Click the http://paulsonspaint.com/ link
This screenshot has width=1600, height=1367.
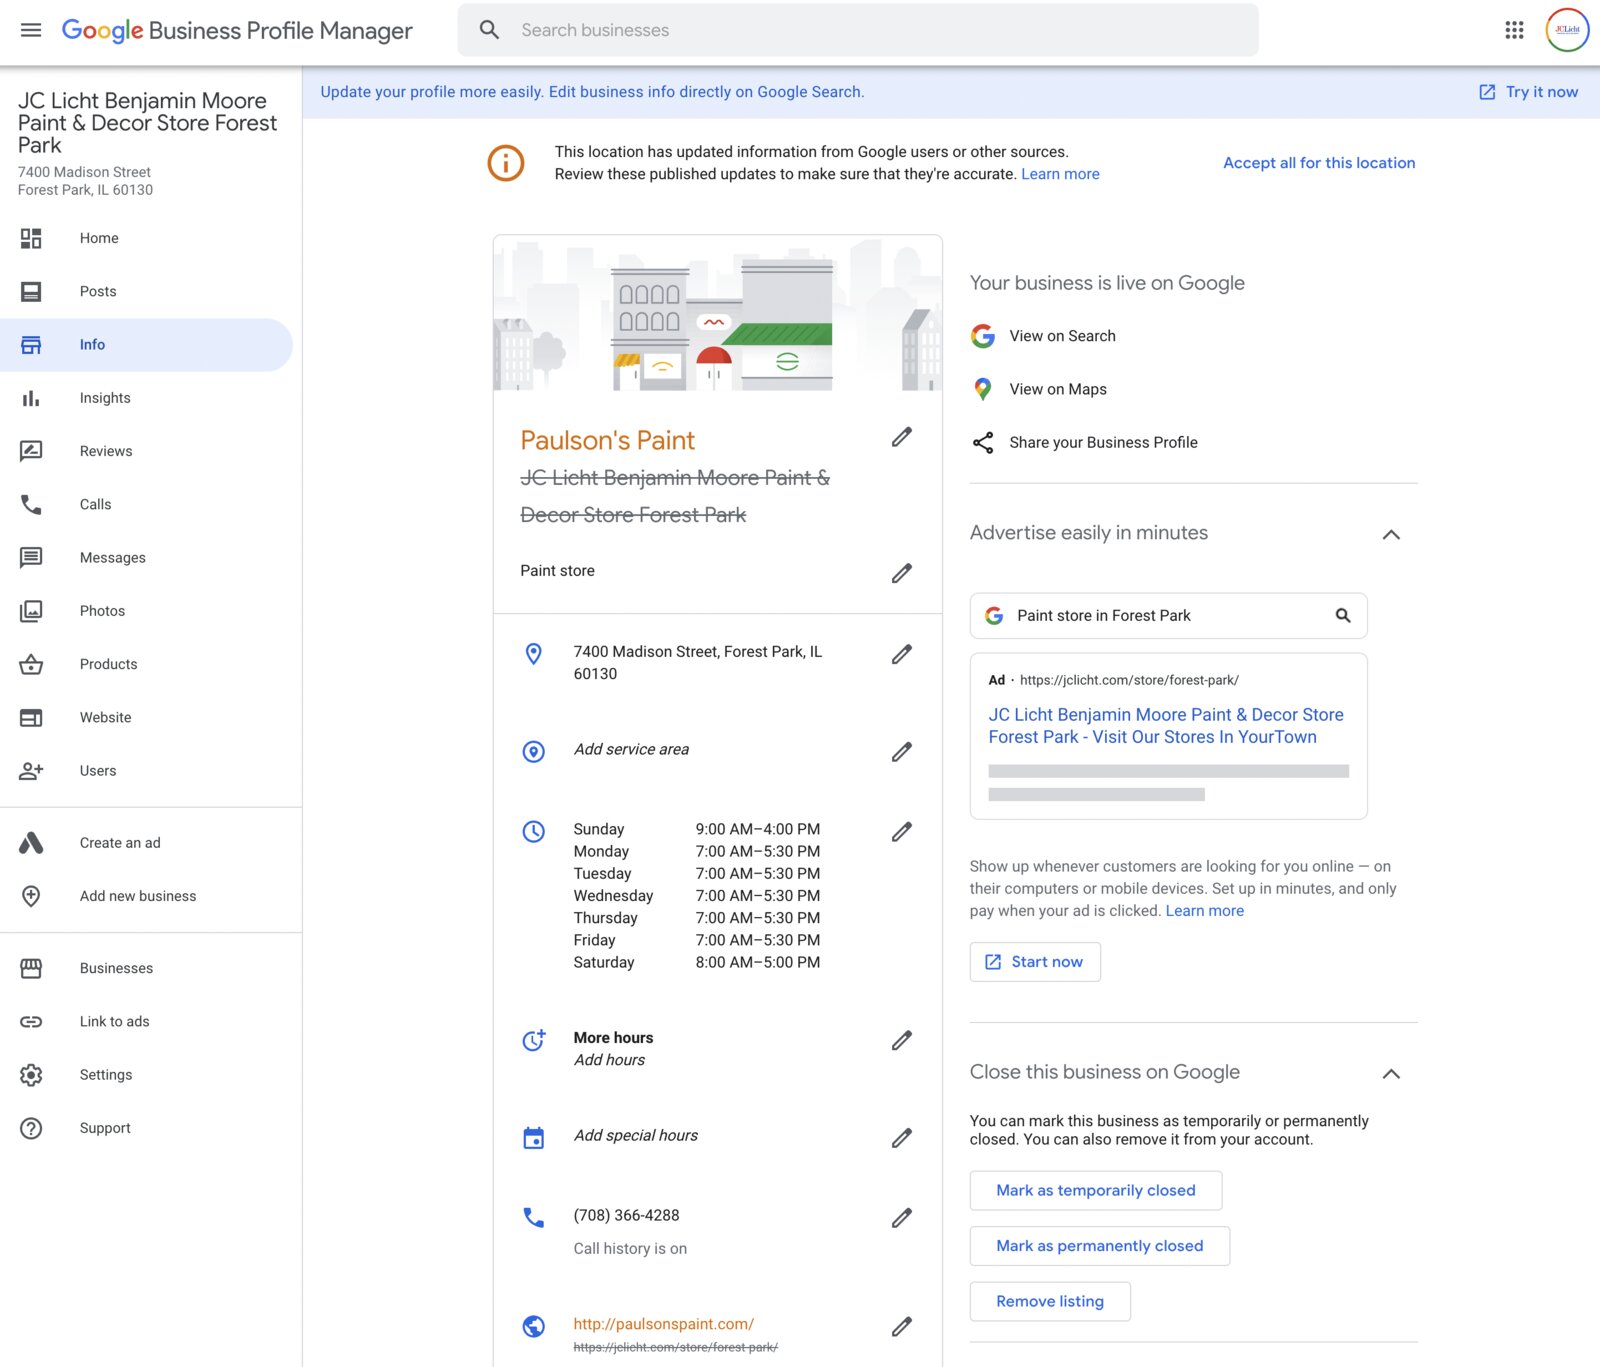[664, 1324]
